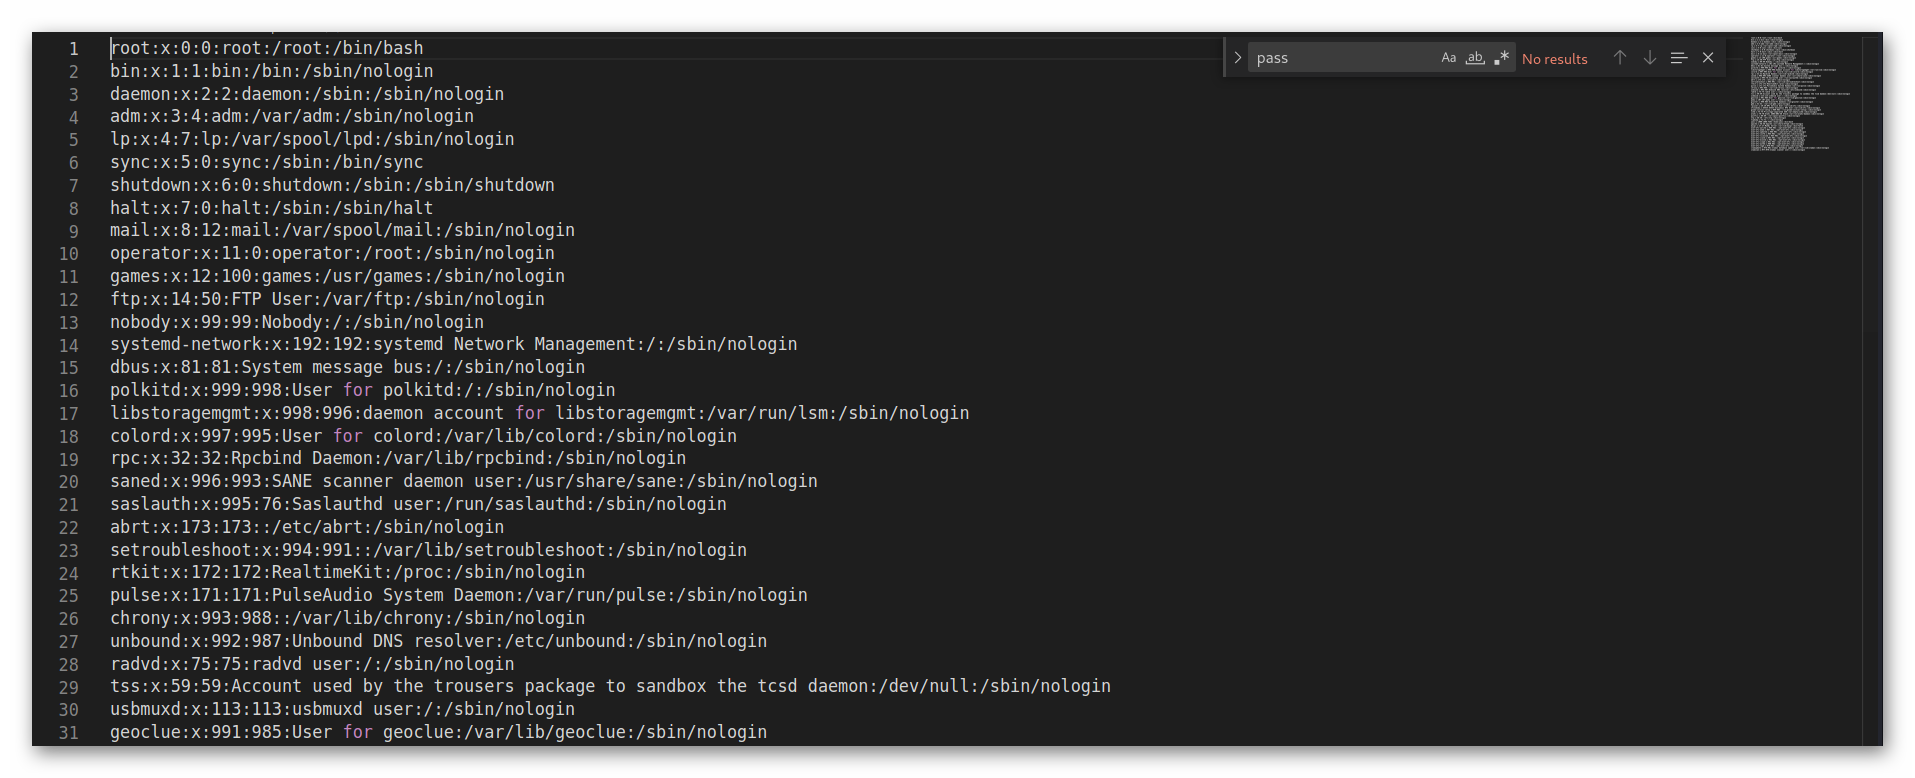Click line number 17 in gutter

click(68, 414)
